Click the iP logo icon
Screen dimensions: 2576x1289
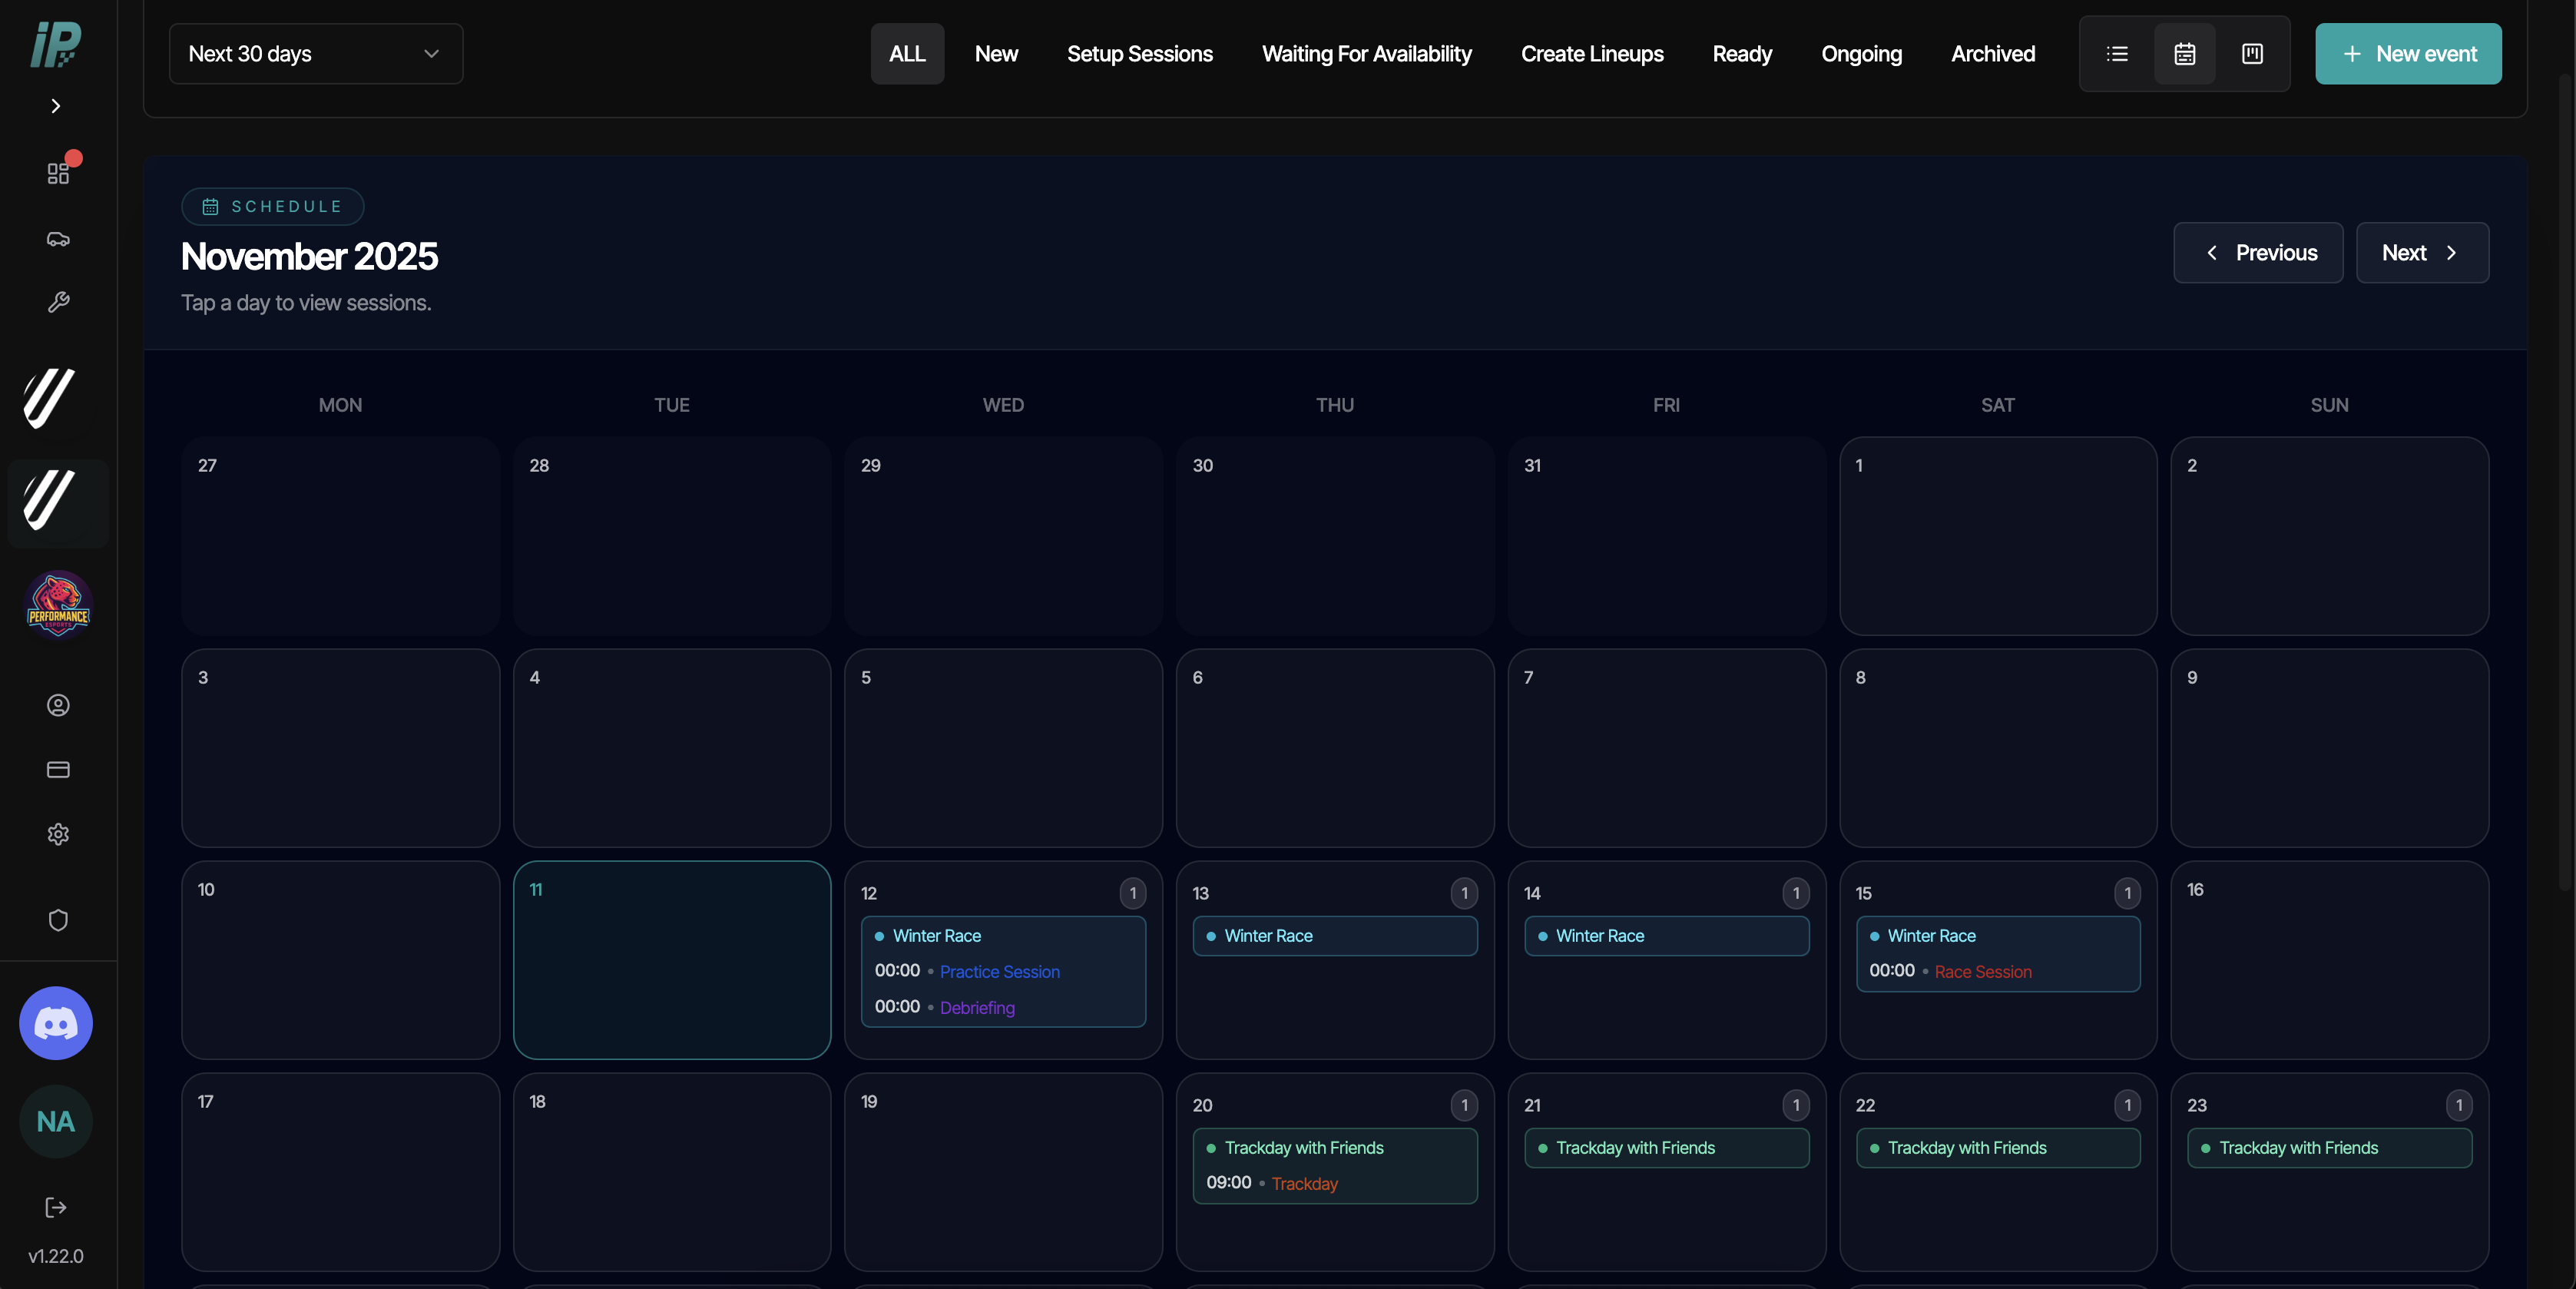pos(56,45)
